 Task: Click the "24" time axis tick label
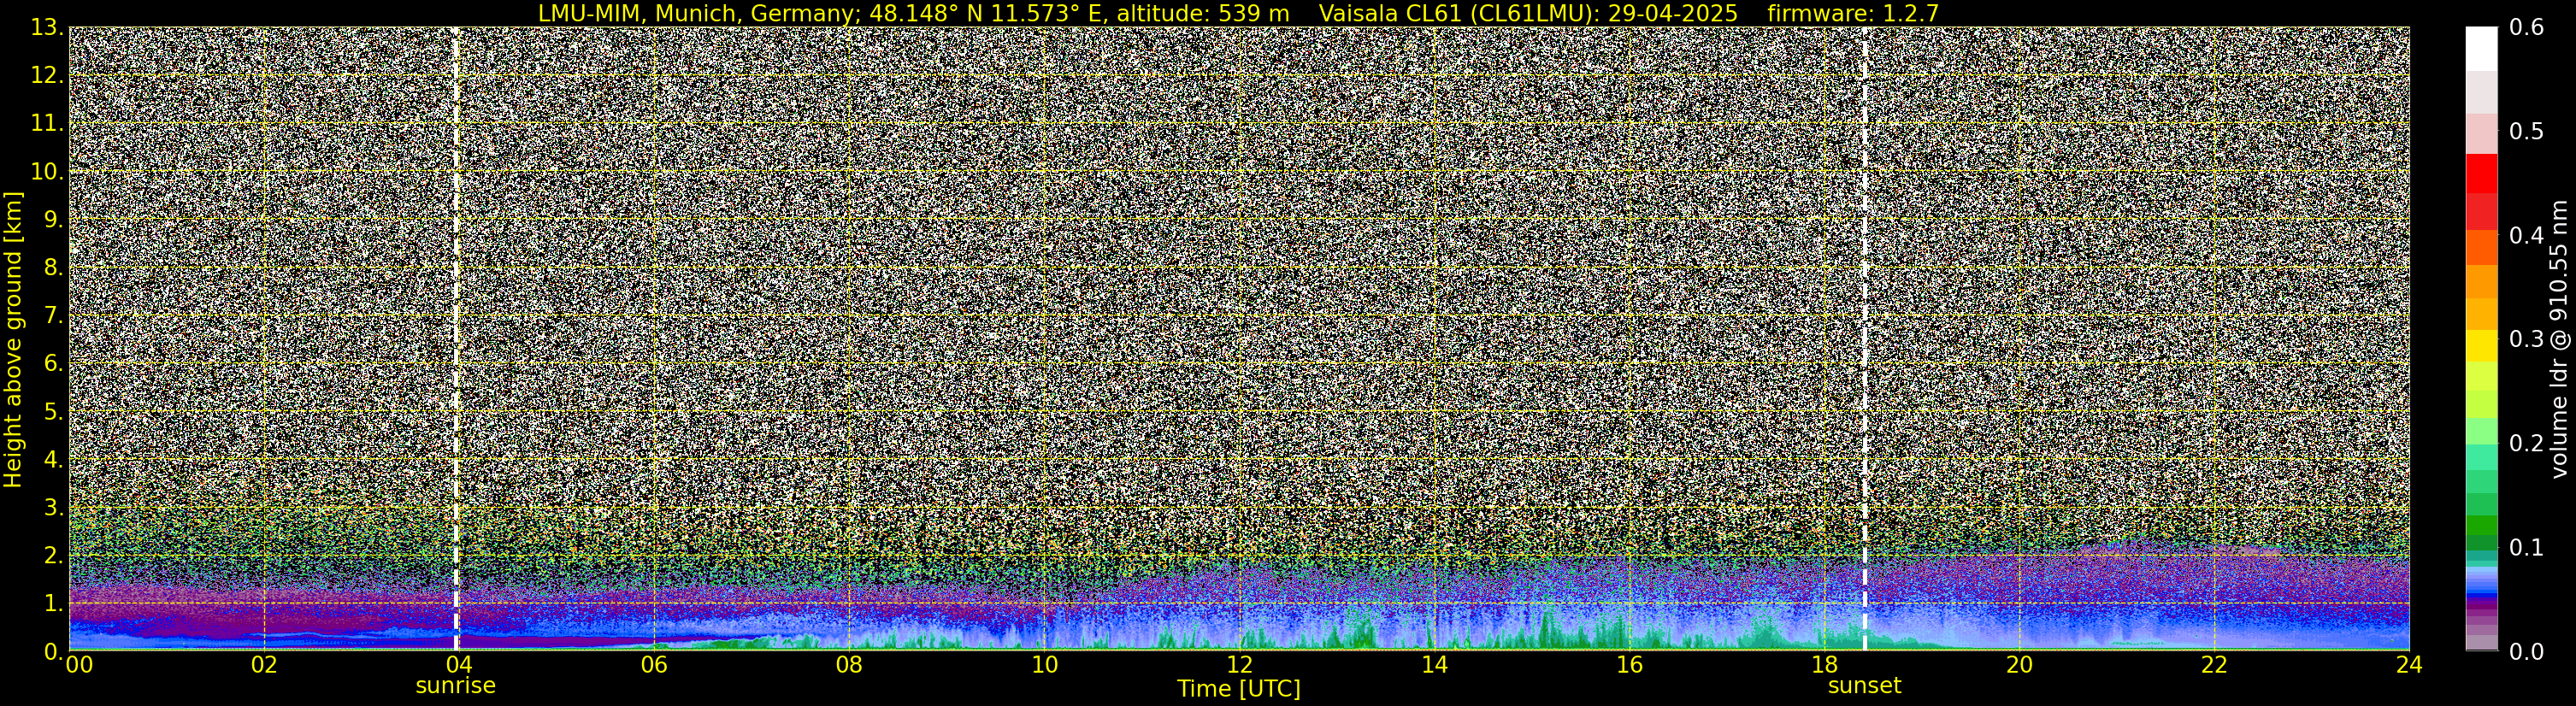tap(2409, 665)
